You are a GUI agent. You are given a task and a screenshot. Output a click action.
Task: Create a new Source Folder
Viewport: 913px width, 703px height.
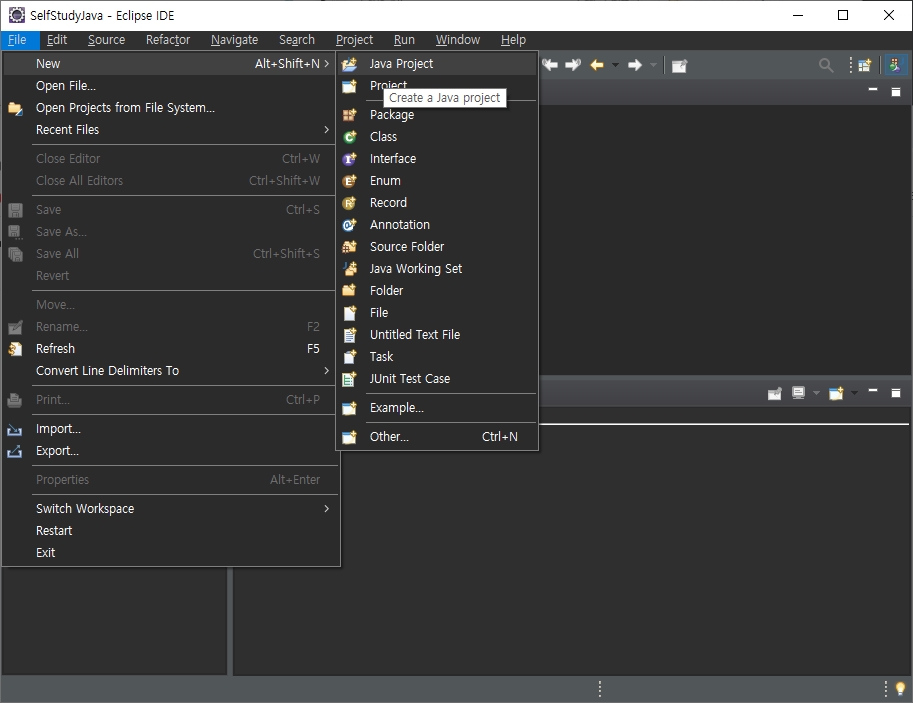pyautogui.click(x=437, y=247)
